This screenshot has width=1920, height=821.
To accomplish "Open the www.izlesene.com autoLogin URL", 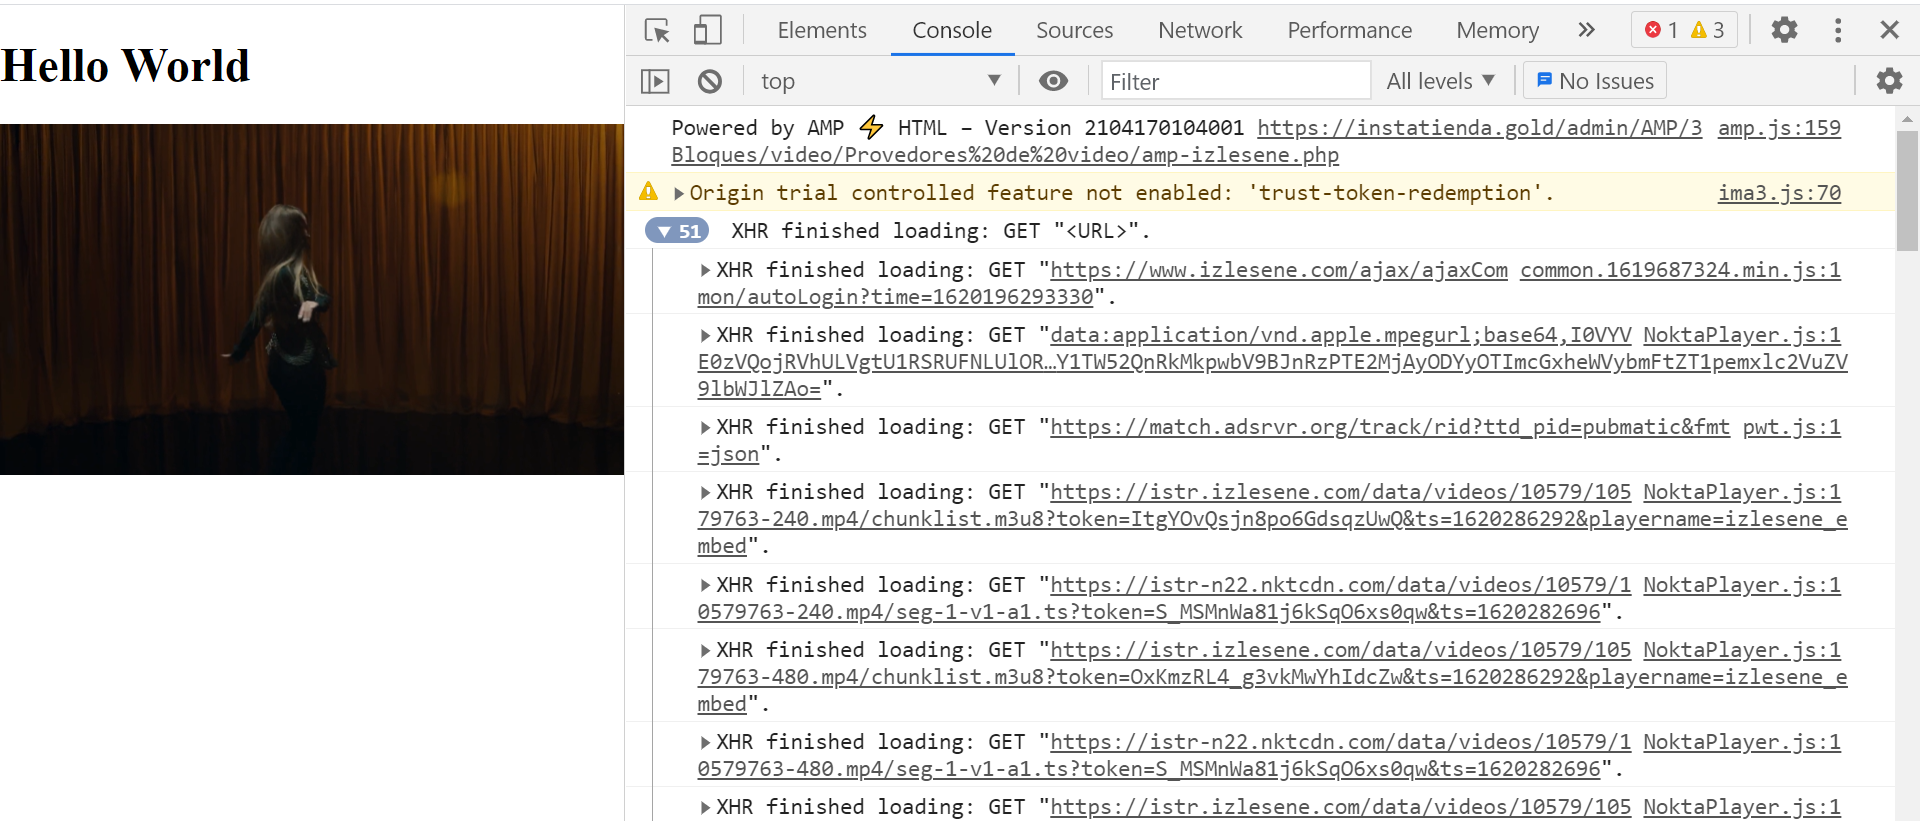I will (1102, 283).
